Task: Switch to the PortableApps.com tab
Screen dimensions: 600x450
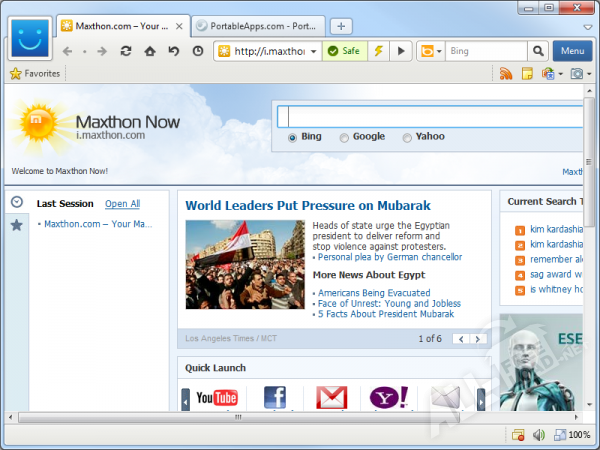Action: coord(255,26)
